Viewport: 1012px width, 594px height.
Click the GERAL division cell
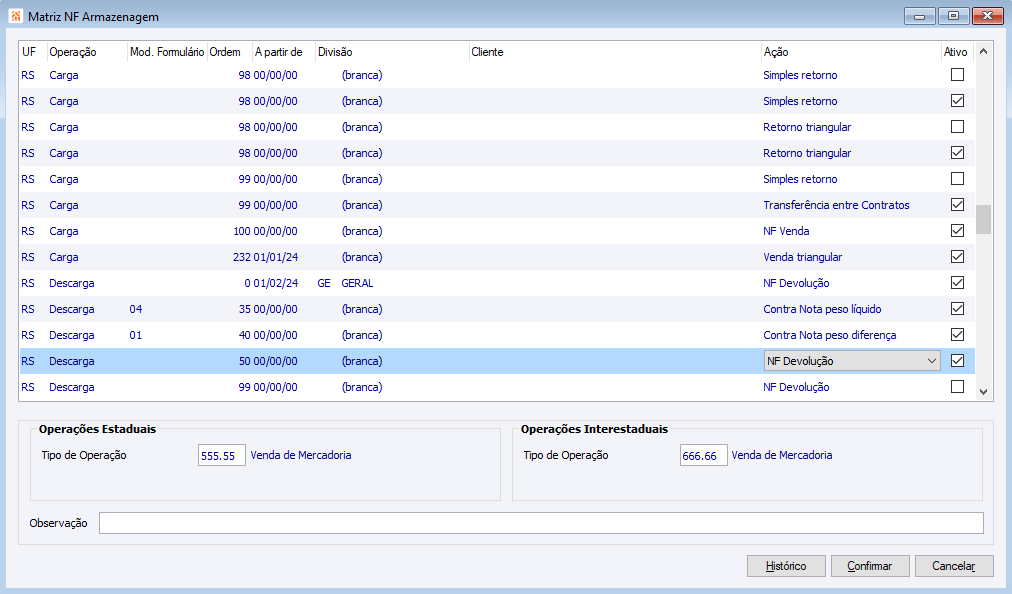click(x=357, y=283)
